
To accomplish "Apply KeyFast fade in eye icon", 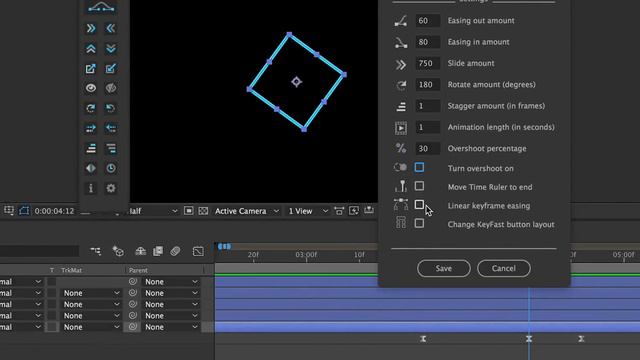I will 91,88.
